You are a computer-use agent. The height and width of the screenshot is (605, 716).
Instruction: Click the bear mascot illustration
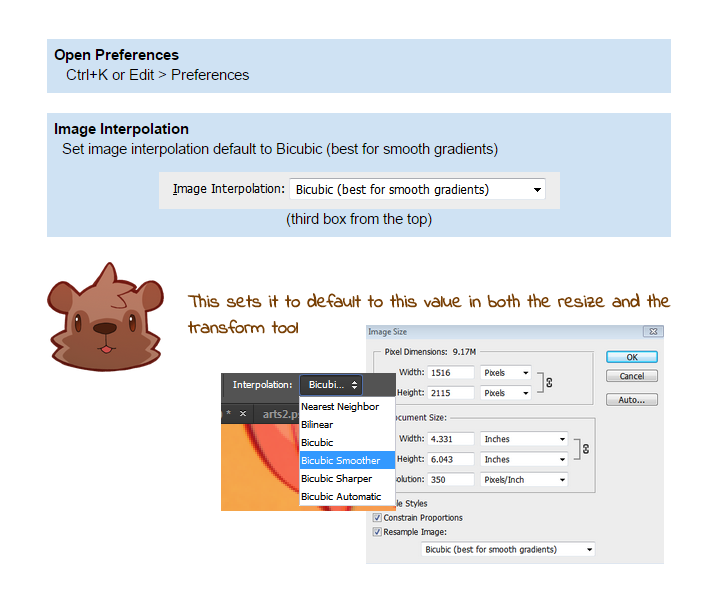point(105,317)
